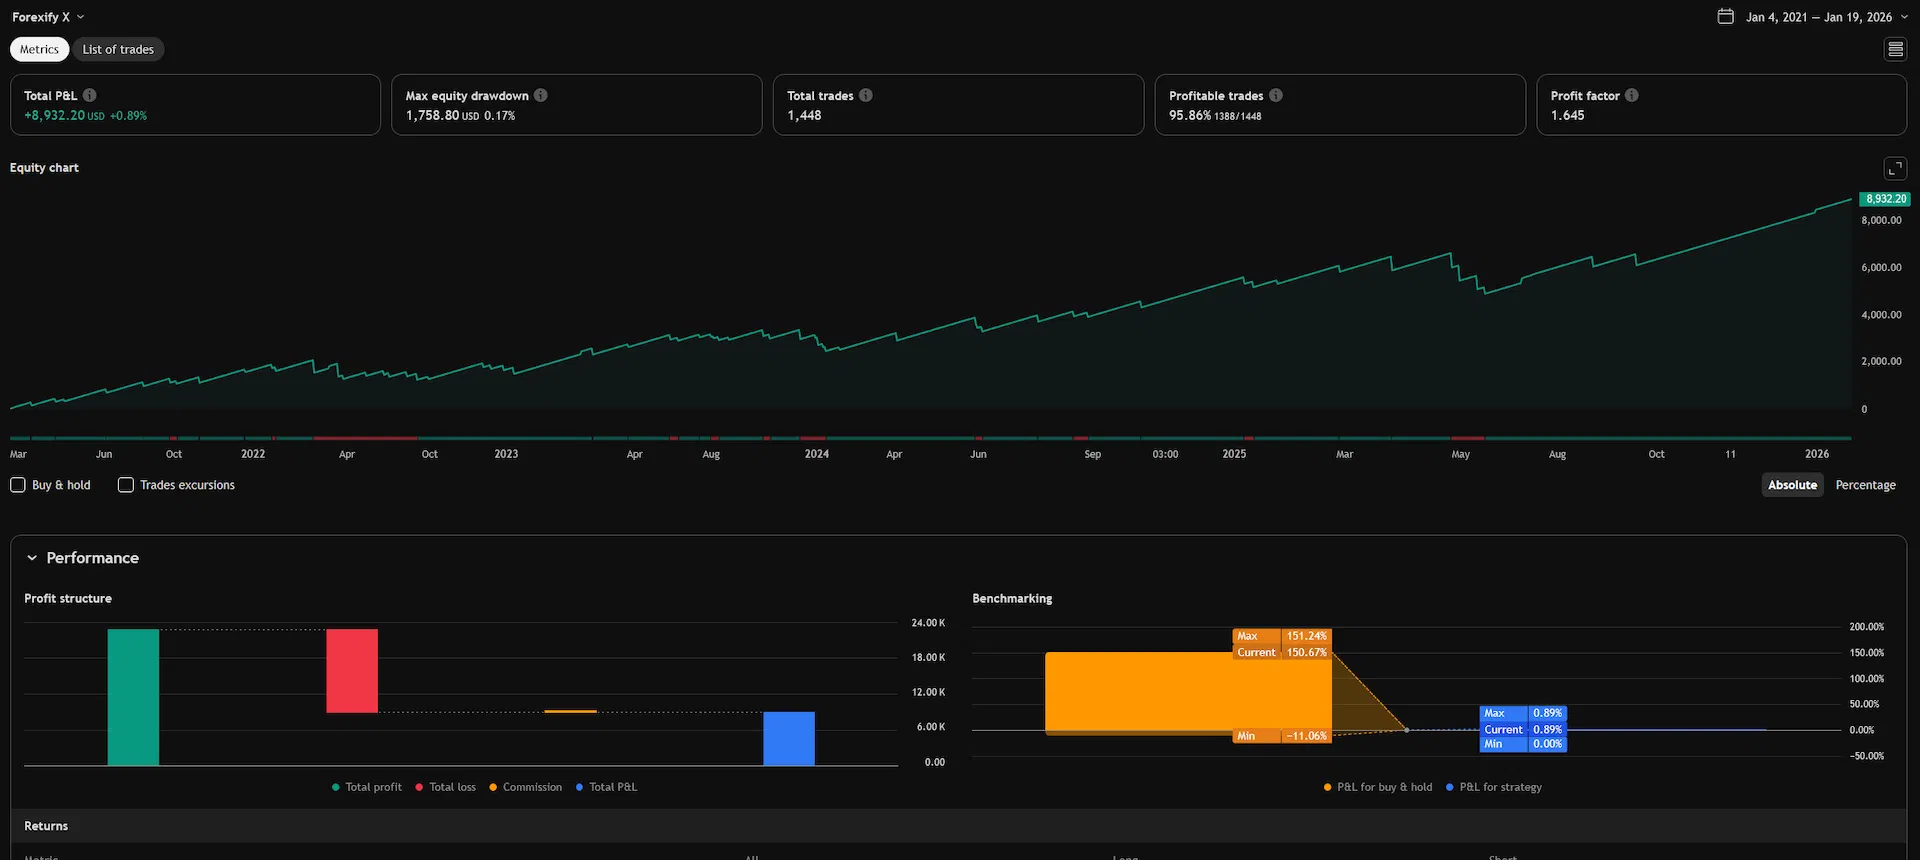Click the calendar icon beside the date range
Viewport: 1920px width, 860px height.
click(x=1726, y=16)
